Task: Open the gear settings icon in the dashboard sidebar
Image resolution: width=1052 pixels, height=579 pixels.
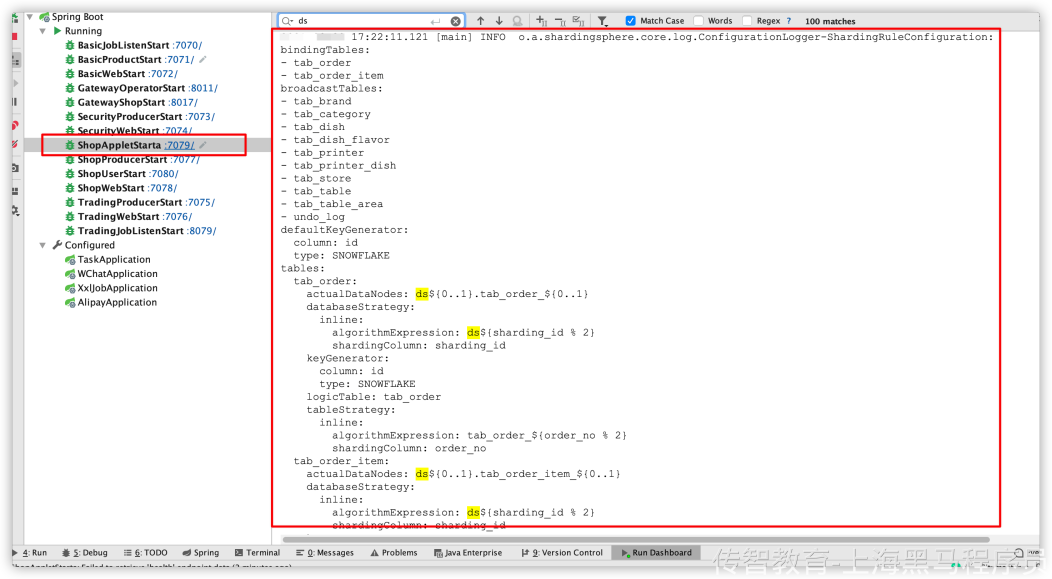Action: pyautogui.click(x=15, y=211)
